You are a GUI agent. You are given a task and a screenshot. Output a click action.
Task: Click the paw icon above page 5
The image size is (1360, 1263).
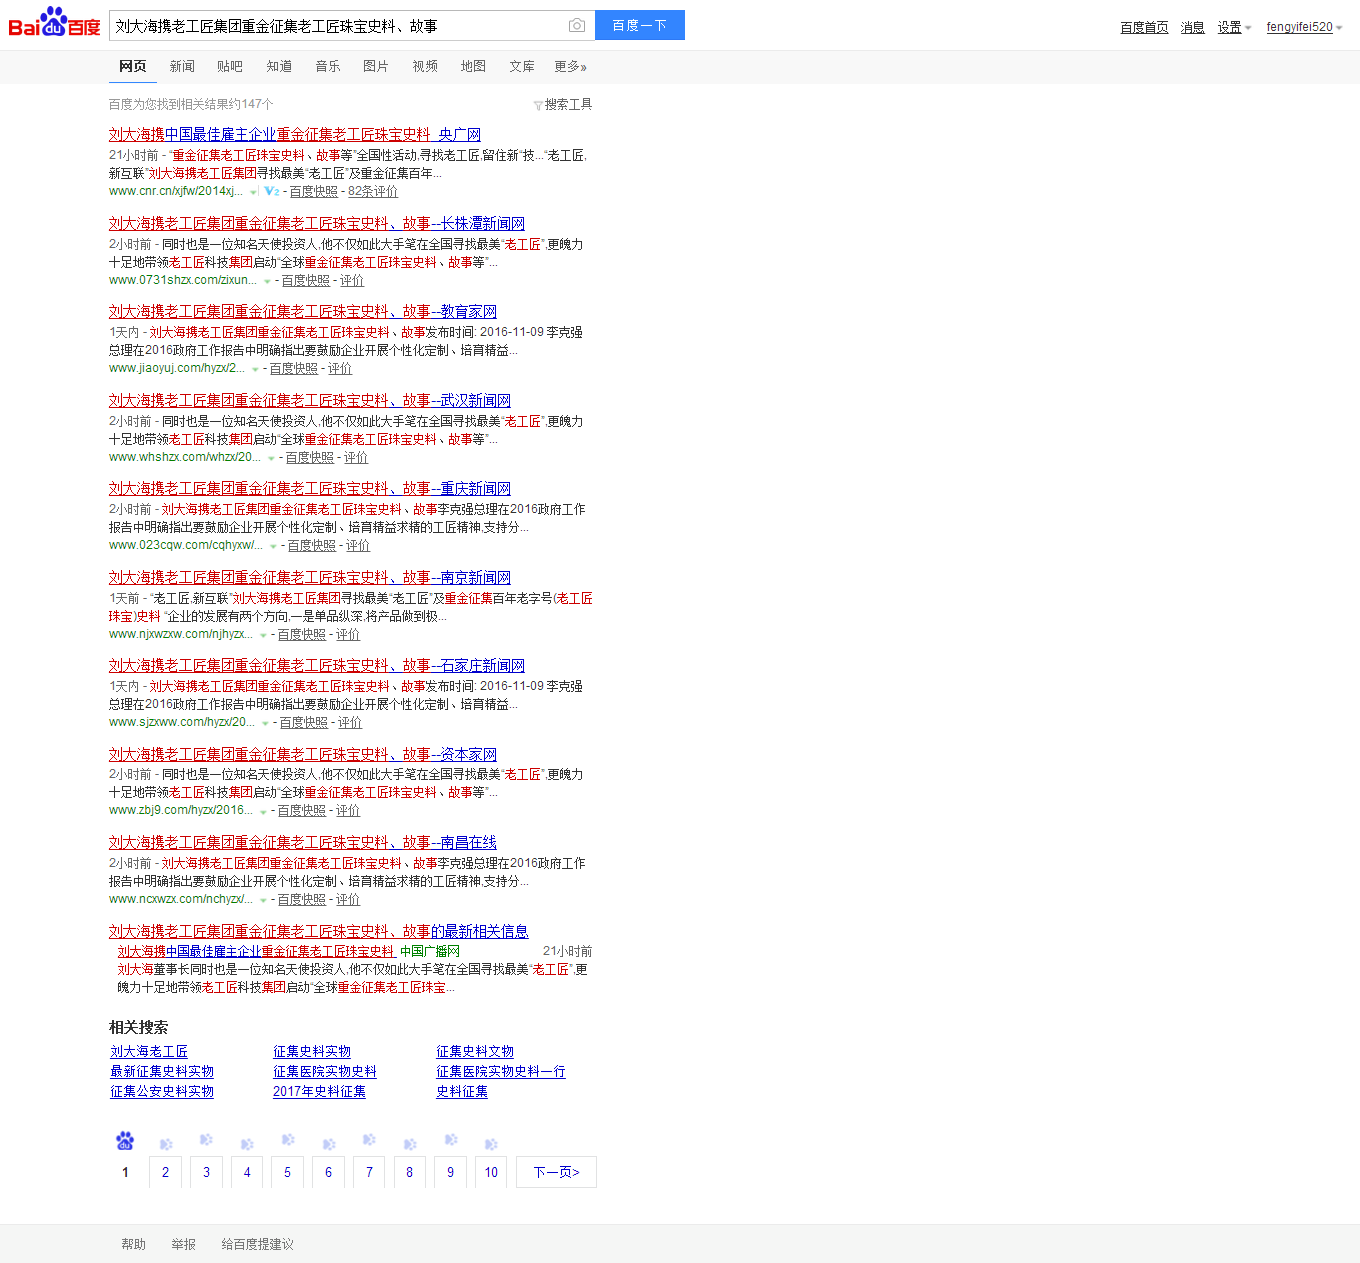click(288, 1140)
